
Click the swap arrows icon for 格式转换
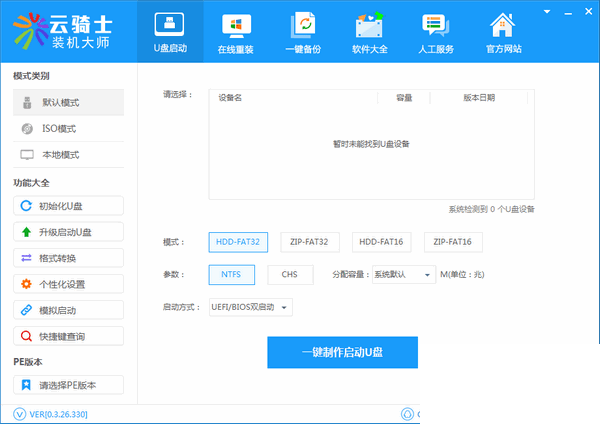[x=26, y=258]
